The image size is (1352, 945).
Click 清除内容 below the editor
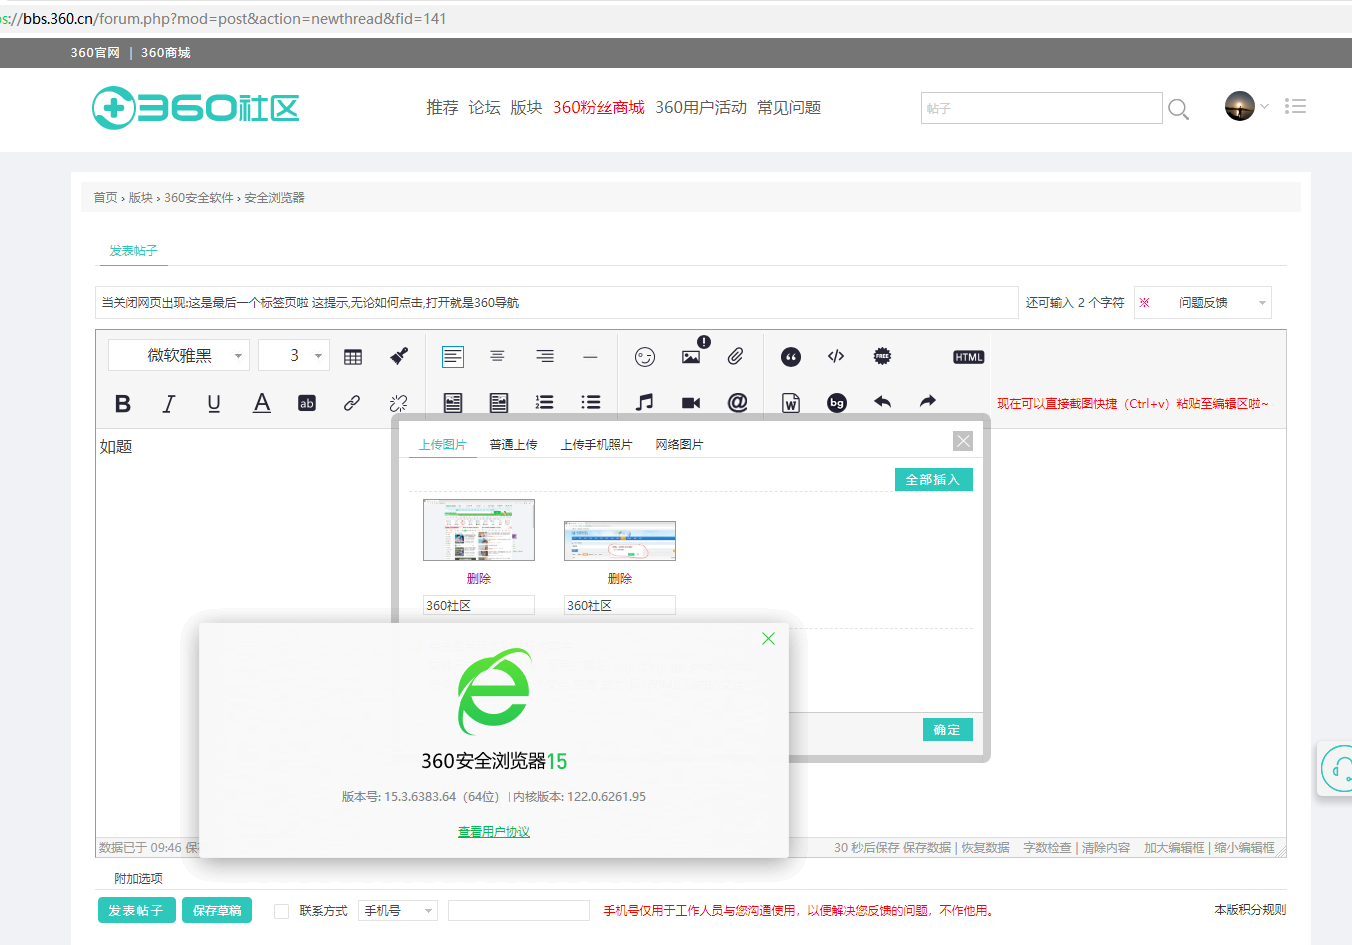tap(1106, 848)
